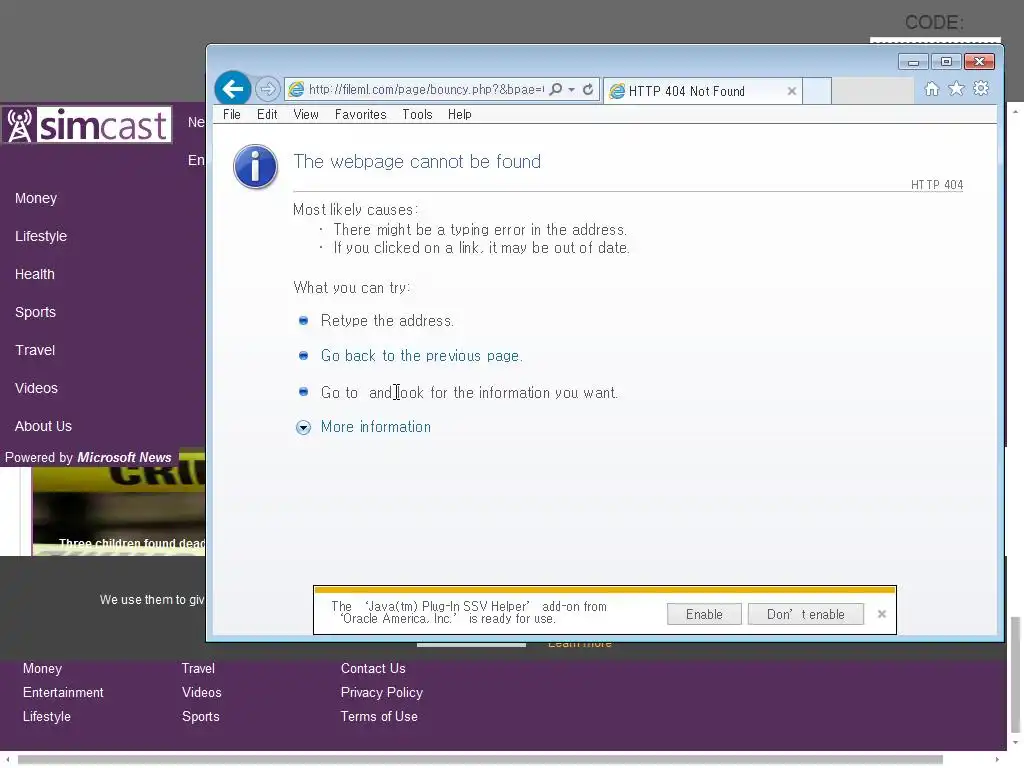This screenshot has height=768, width=1024.
Task: Click the background page horizontal scrollbar
Action: (480, 760)
